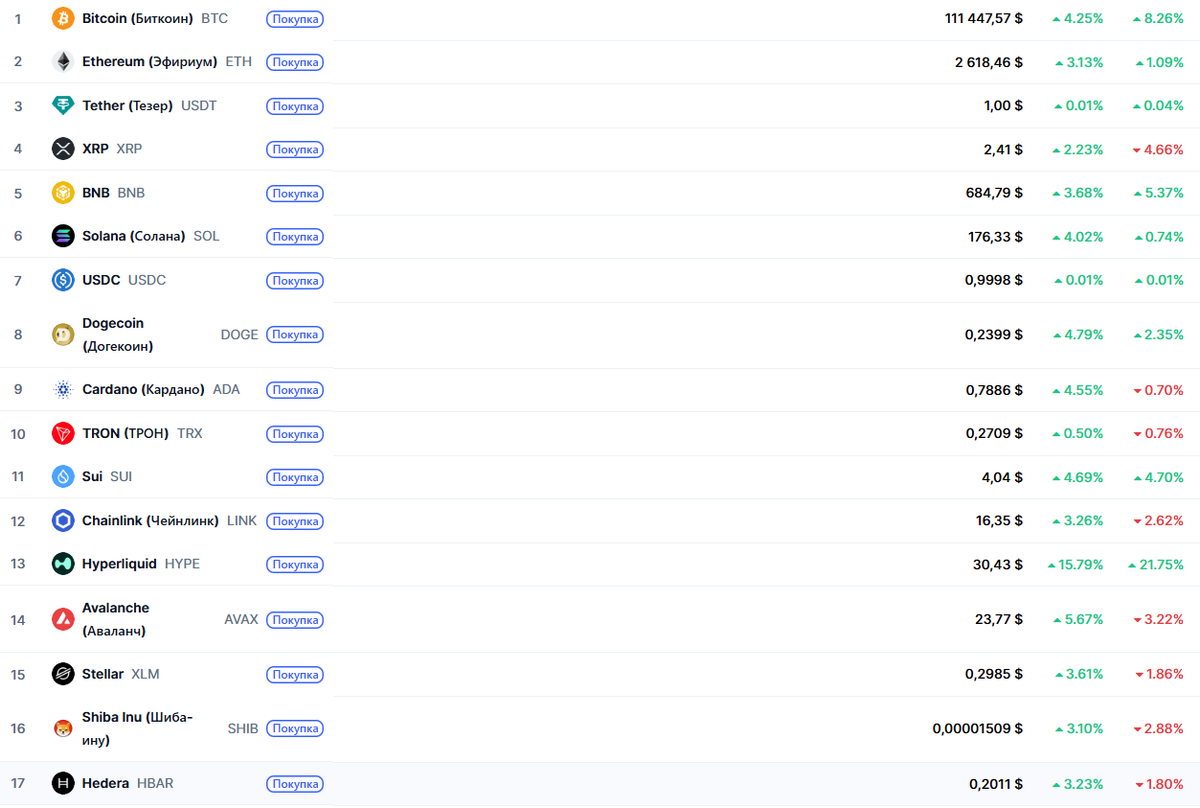Viewport: 1200px width, 808px height.
Task: Click Покупка button in XRP row
Action: (x=295, y=150)
